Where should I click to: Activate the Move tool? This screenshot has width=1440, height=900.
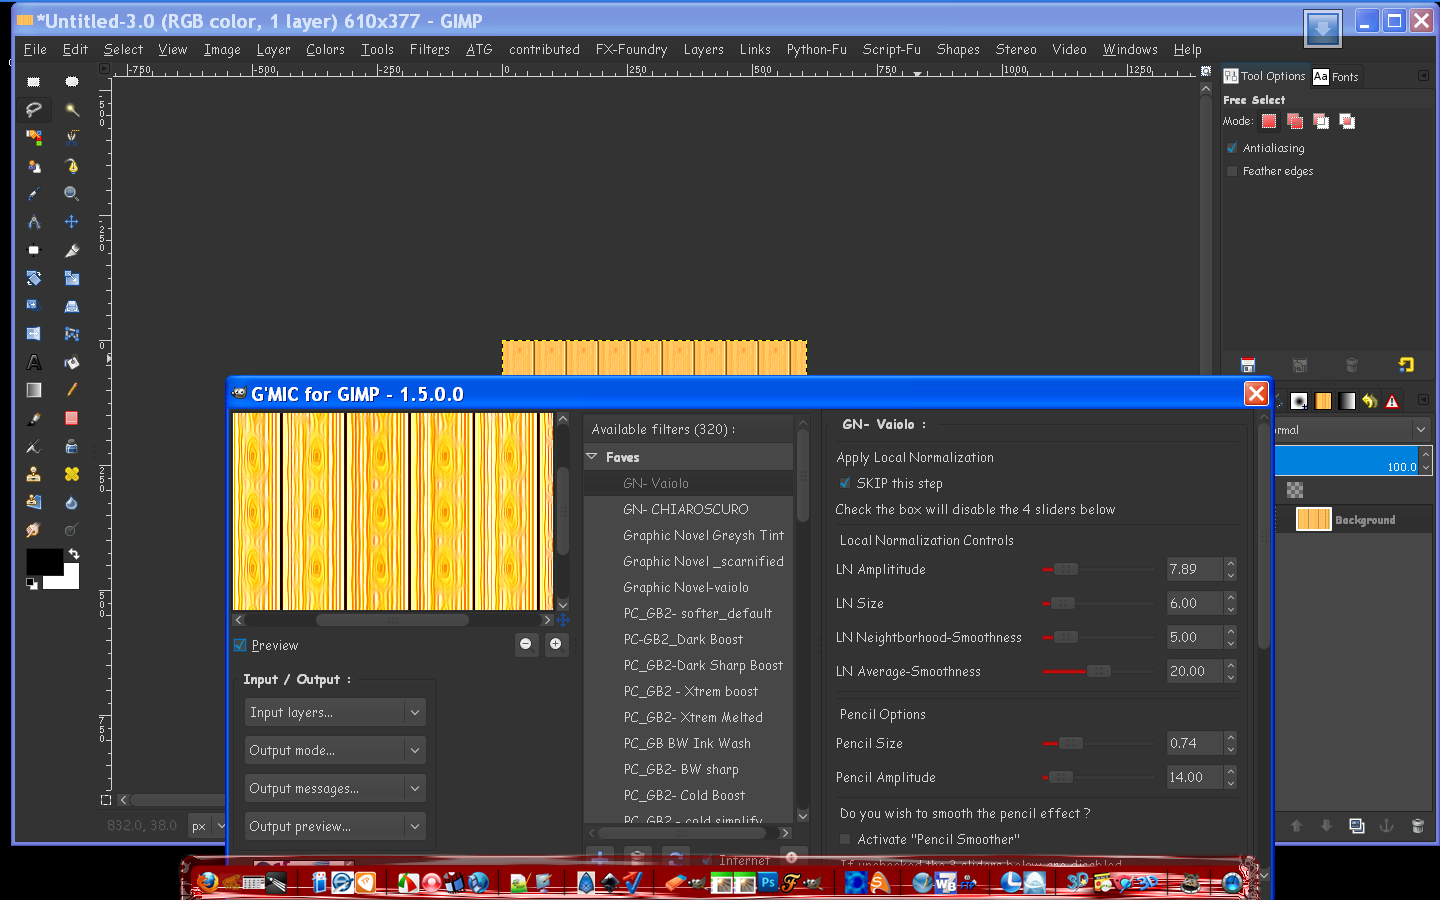coord(71,222)
